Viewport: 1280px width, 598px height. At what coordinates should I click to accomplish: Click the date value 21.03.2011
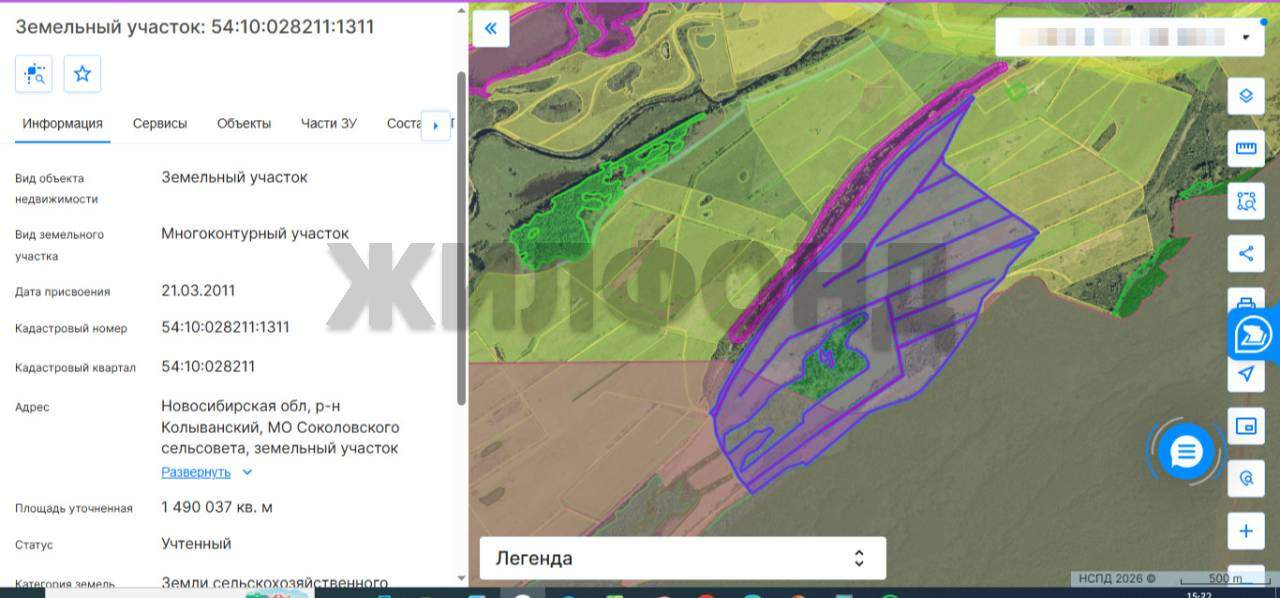(198, 291)
